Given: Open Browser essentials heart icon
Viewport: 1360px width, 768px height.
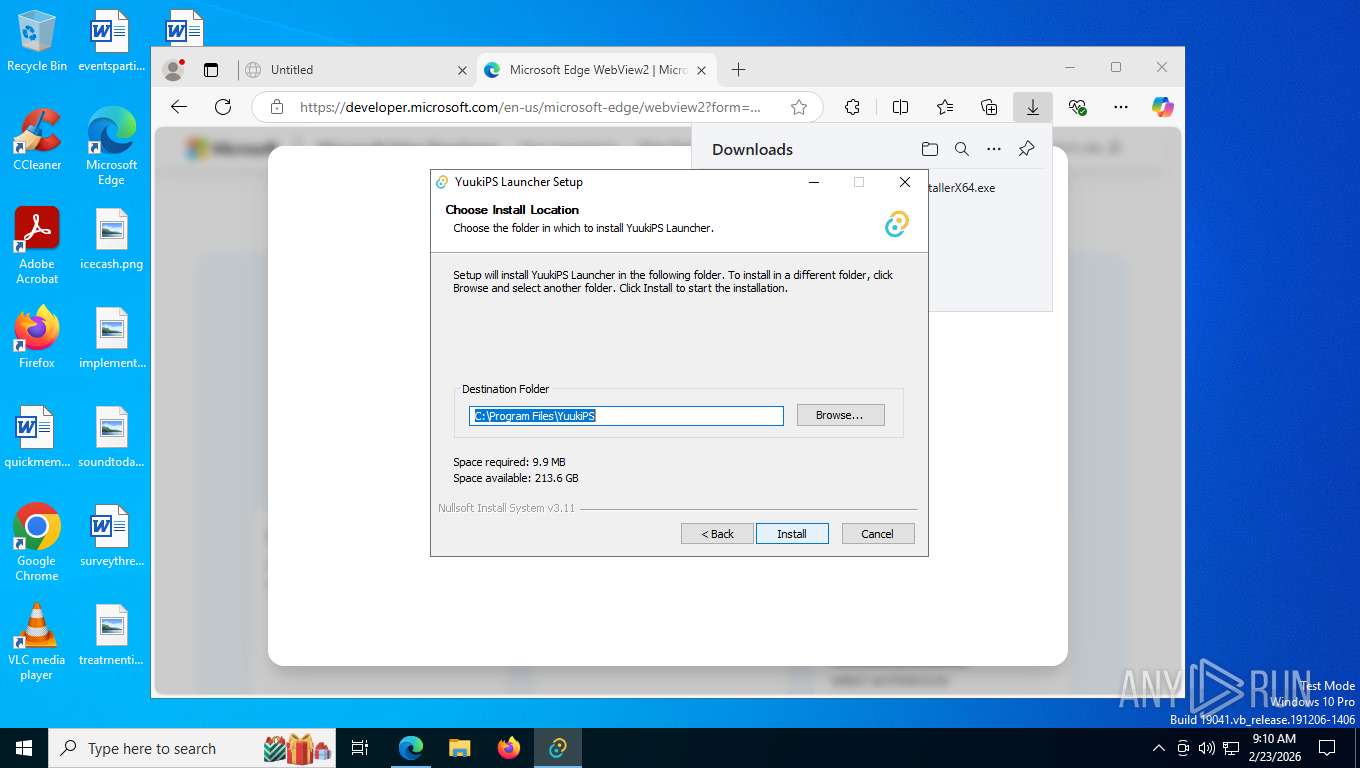Looking at the screenshot, I should coord(1077,107).
